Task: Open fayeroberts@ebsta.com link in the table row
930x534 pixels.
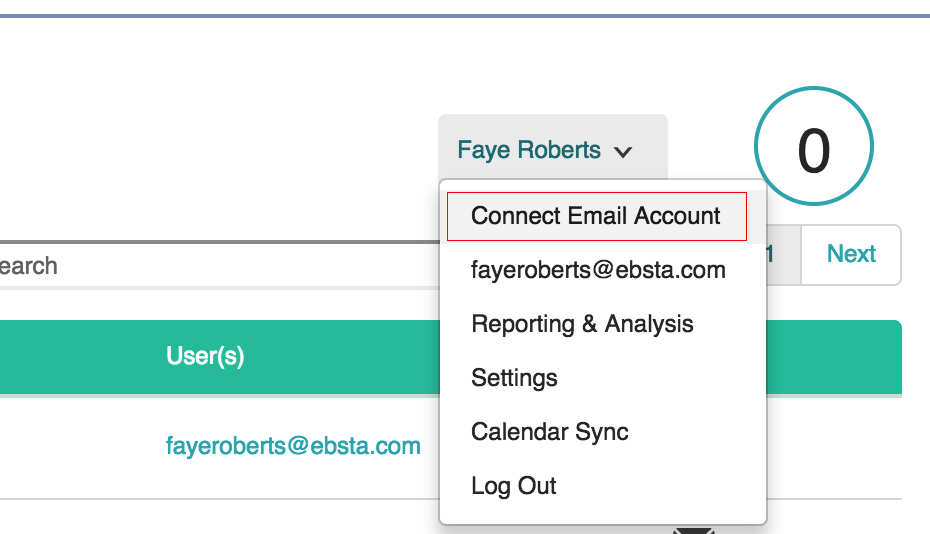Action: tap(293, 446)
